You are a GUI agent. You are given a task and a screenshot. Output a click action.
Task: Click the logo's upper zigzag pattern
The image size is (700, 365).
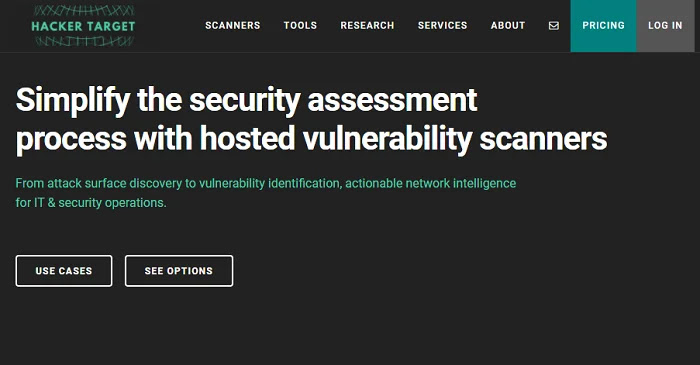tap(84, 11)
